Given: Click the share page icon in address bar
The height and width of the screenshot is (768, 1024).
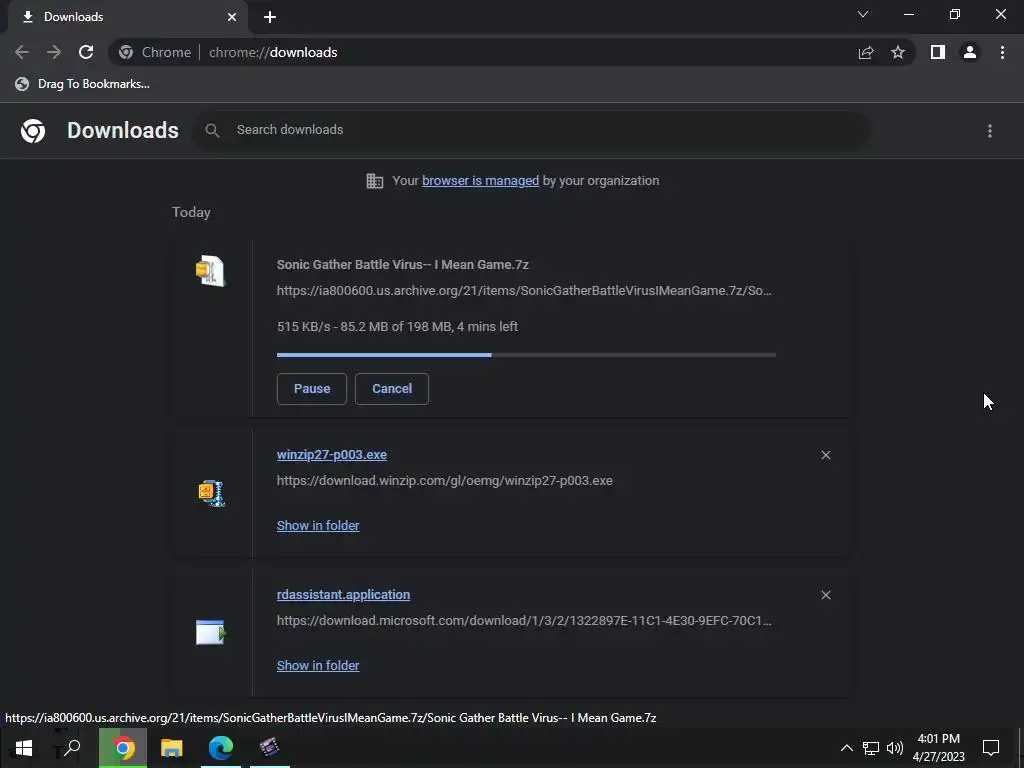Looking at the screenshot, I should tap(866, 52).
